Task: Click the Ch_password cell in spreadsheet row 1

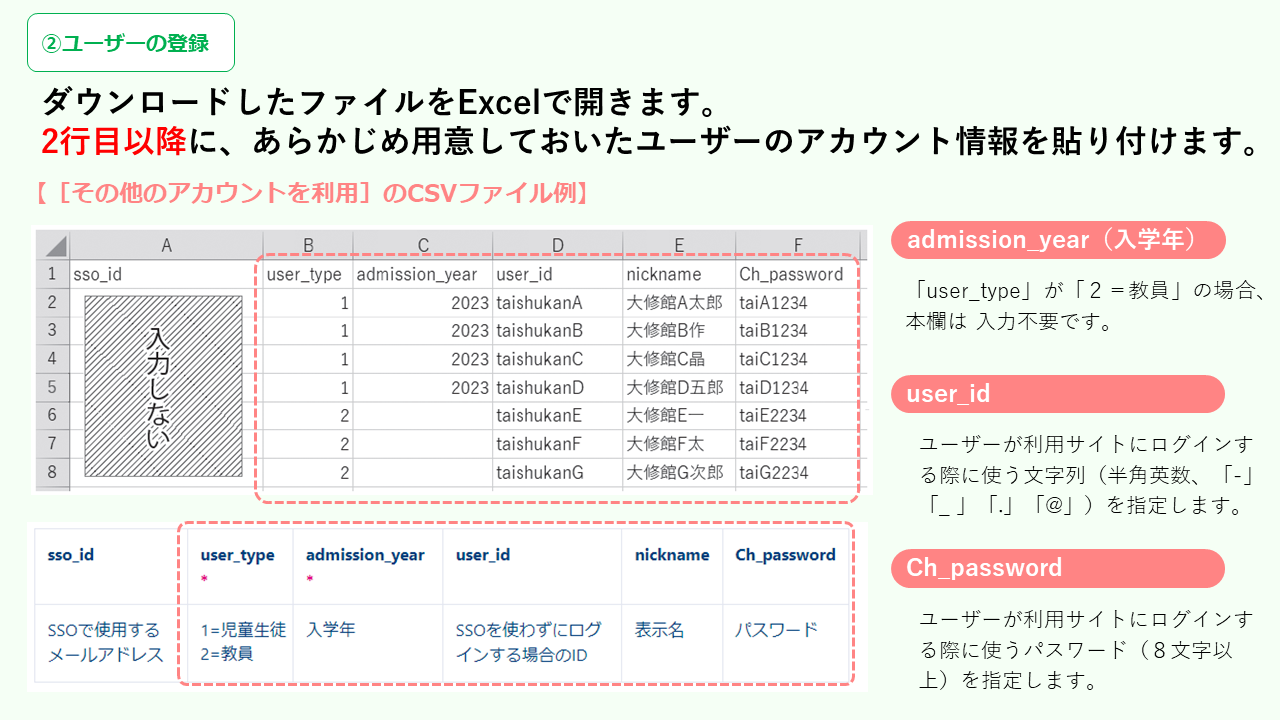Action: coord(797,274)
